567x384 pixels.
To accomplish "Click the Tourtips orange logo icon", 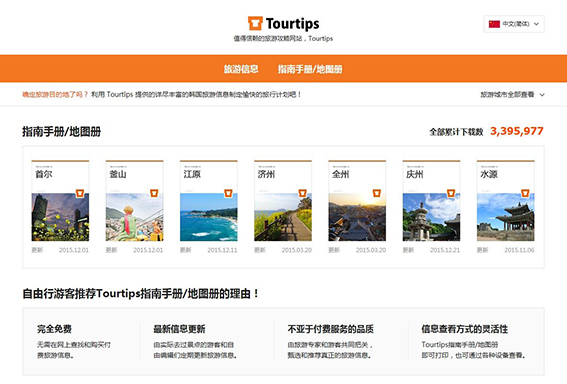I will pyautogui.click(x=255, y=23).
